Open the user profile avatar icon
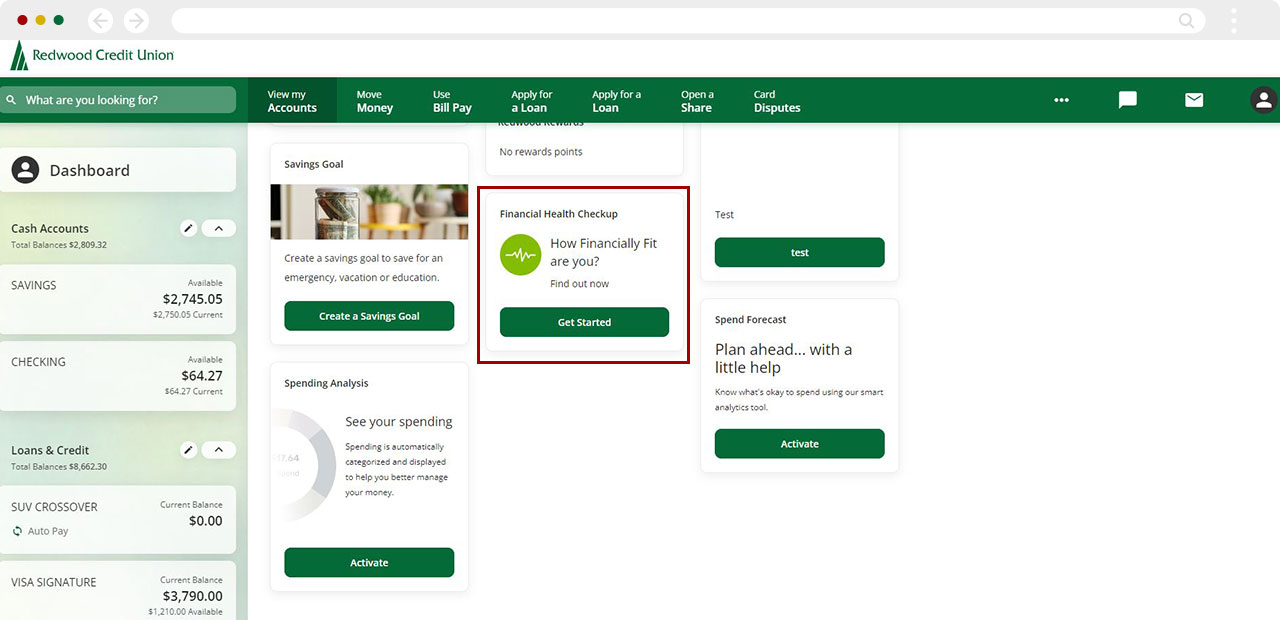The image size is (1280, 620). click(1263, 100)
